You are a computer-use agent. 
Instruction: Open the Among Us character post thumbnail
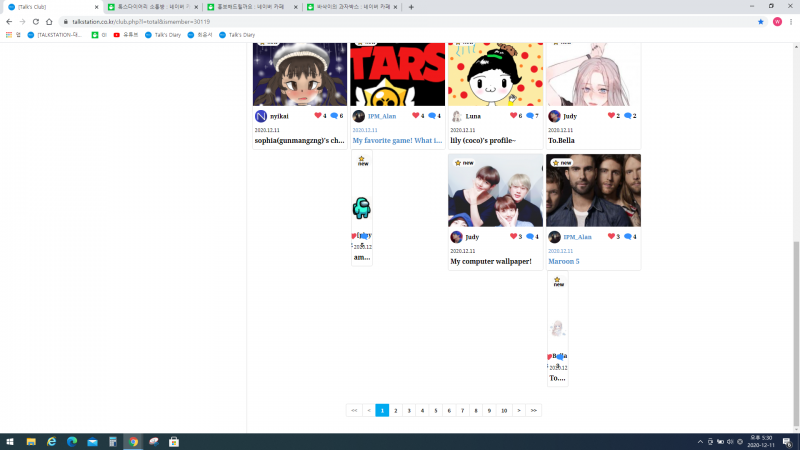[x=361, y=208]
